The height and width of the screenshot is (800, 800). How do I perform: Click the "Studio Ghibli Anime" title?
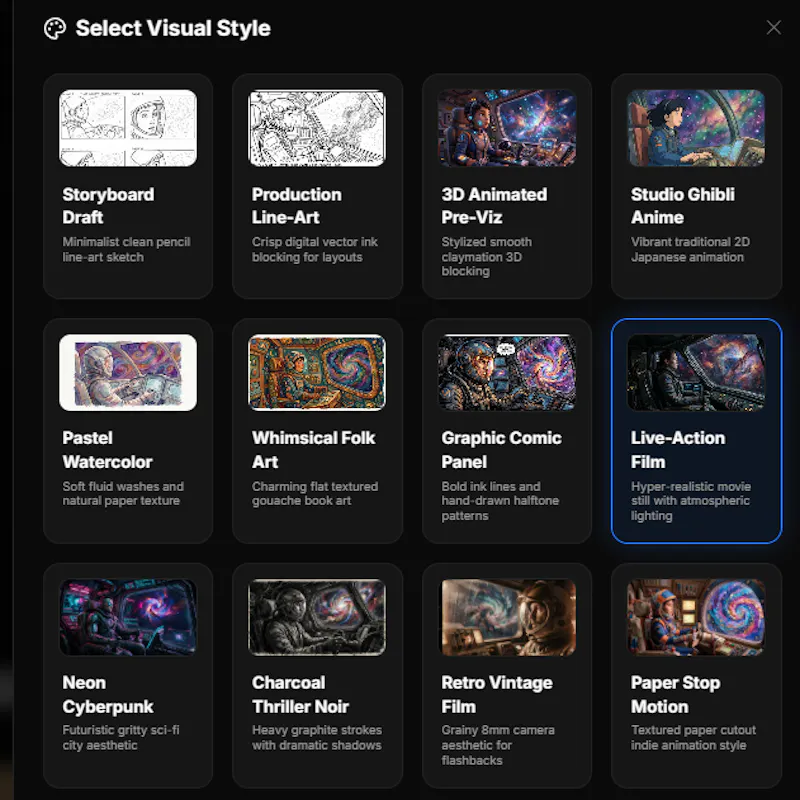pos(683,206)
